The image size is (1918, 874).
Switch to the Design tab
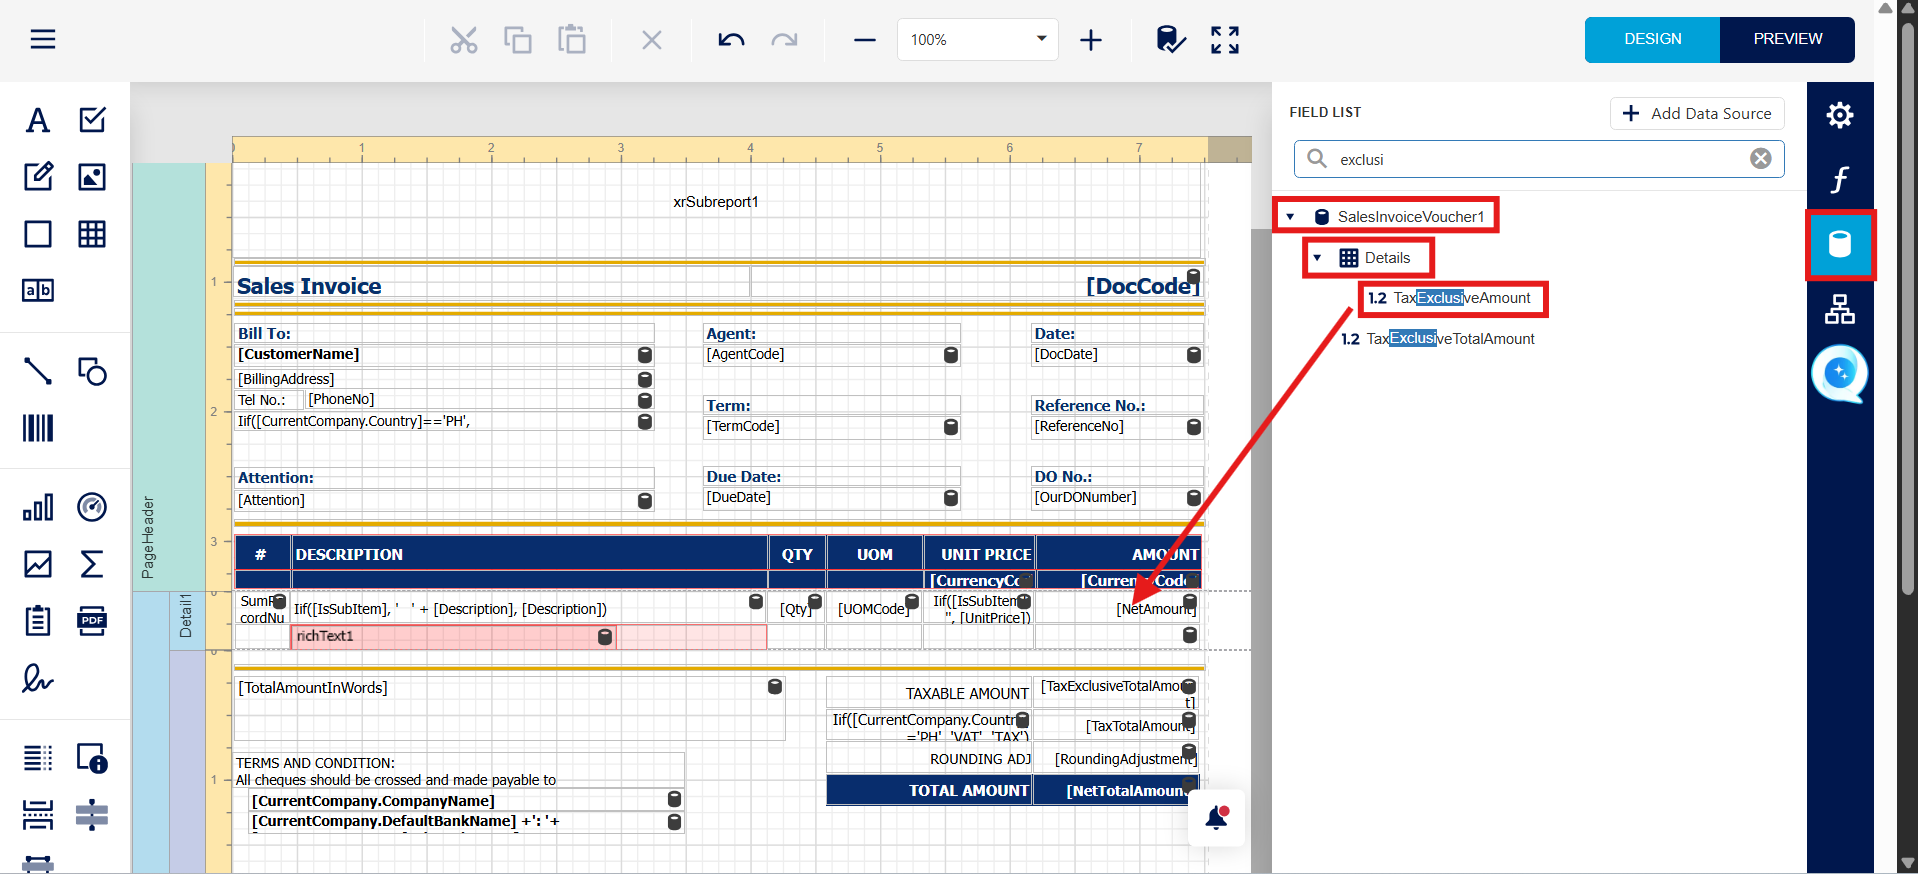tap(1652, 39)
